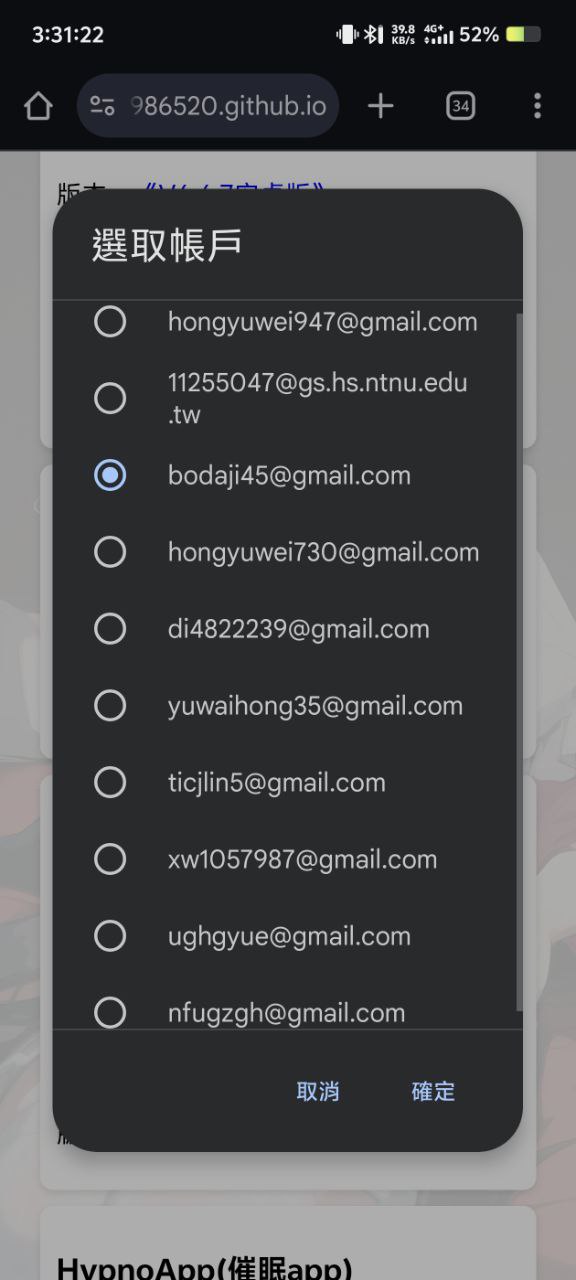
Task: Select ughgyue@gmail.com account option
Action: pyautogui.click(x=287, y=936)
